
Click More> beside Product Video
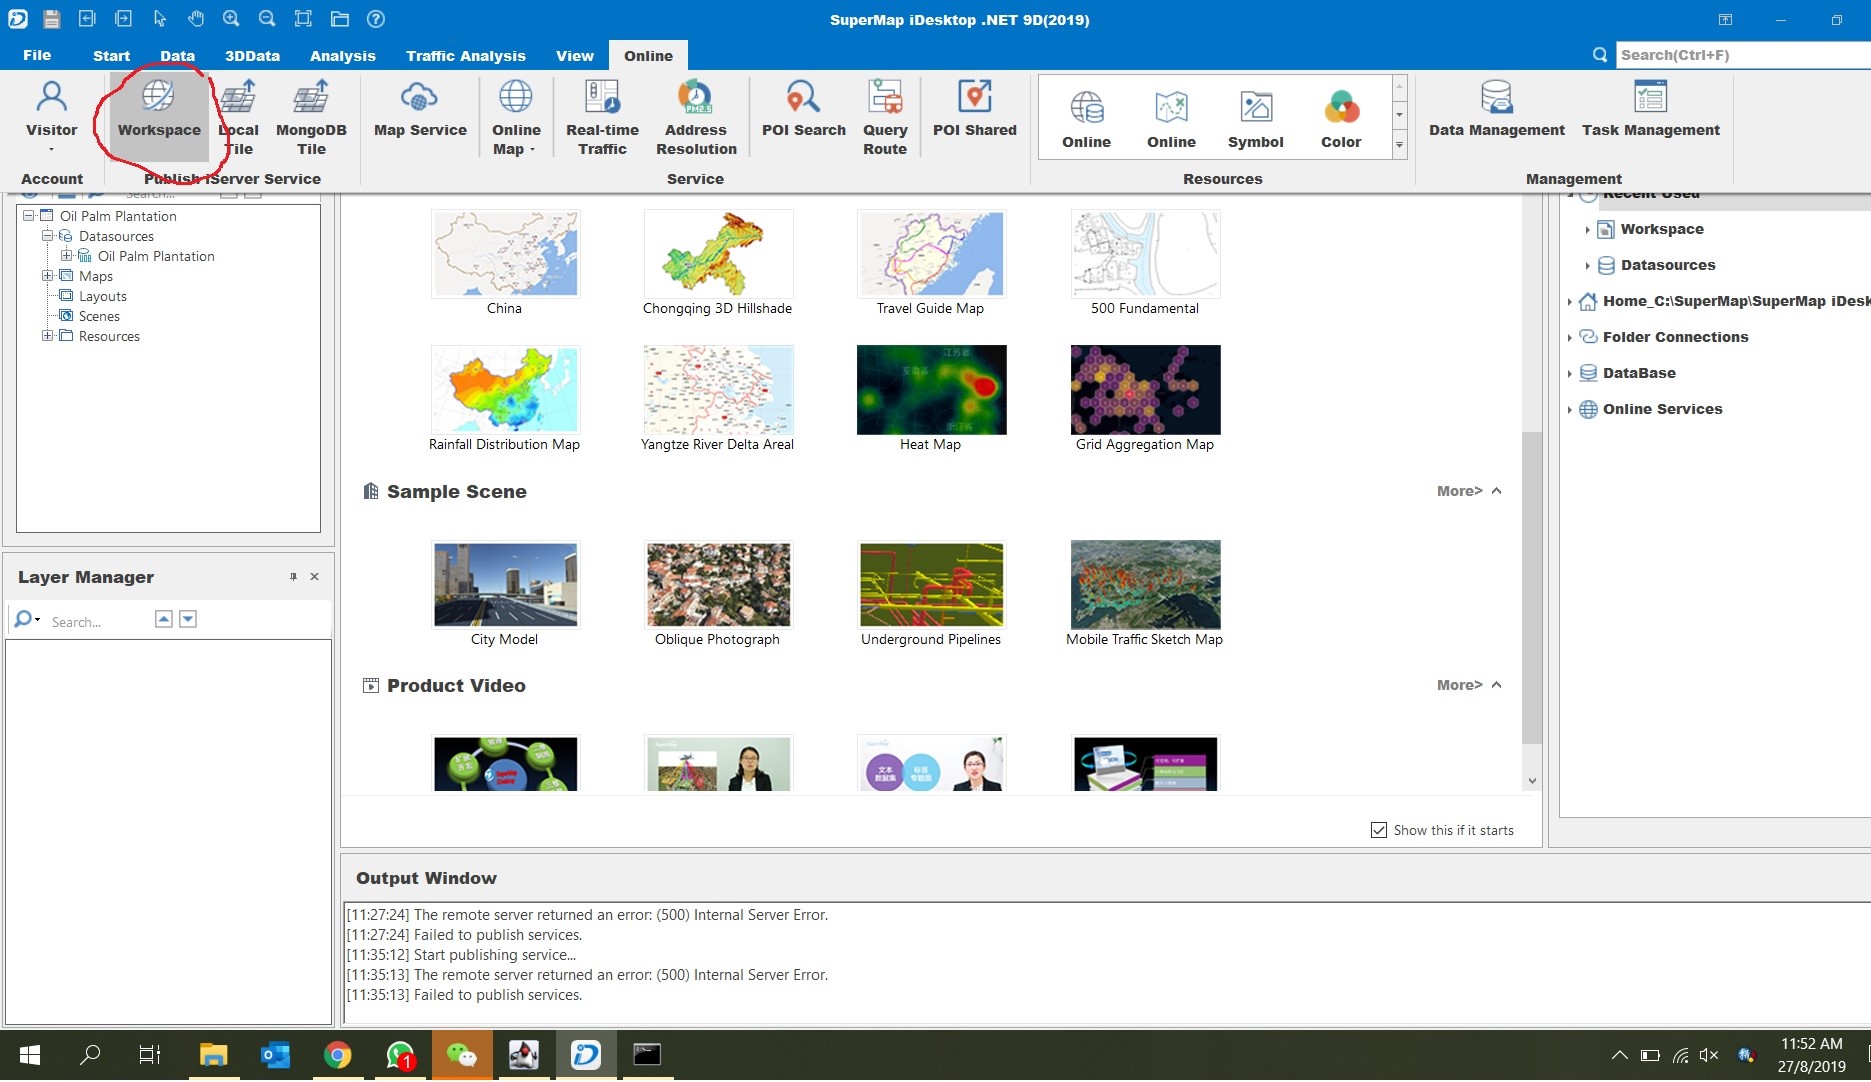1459,685
